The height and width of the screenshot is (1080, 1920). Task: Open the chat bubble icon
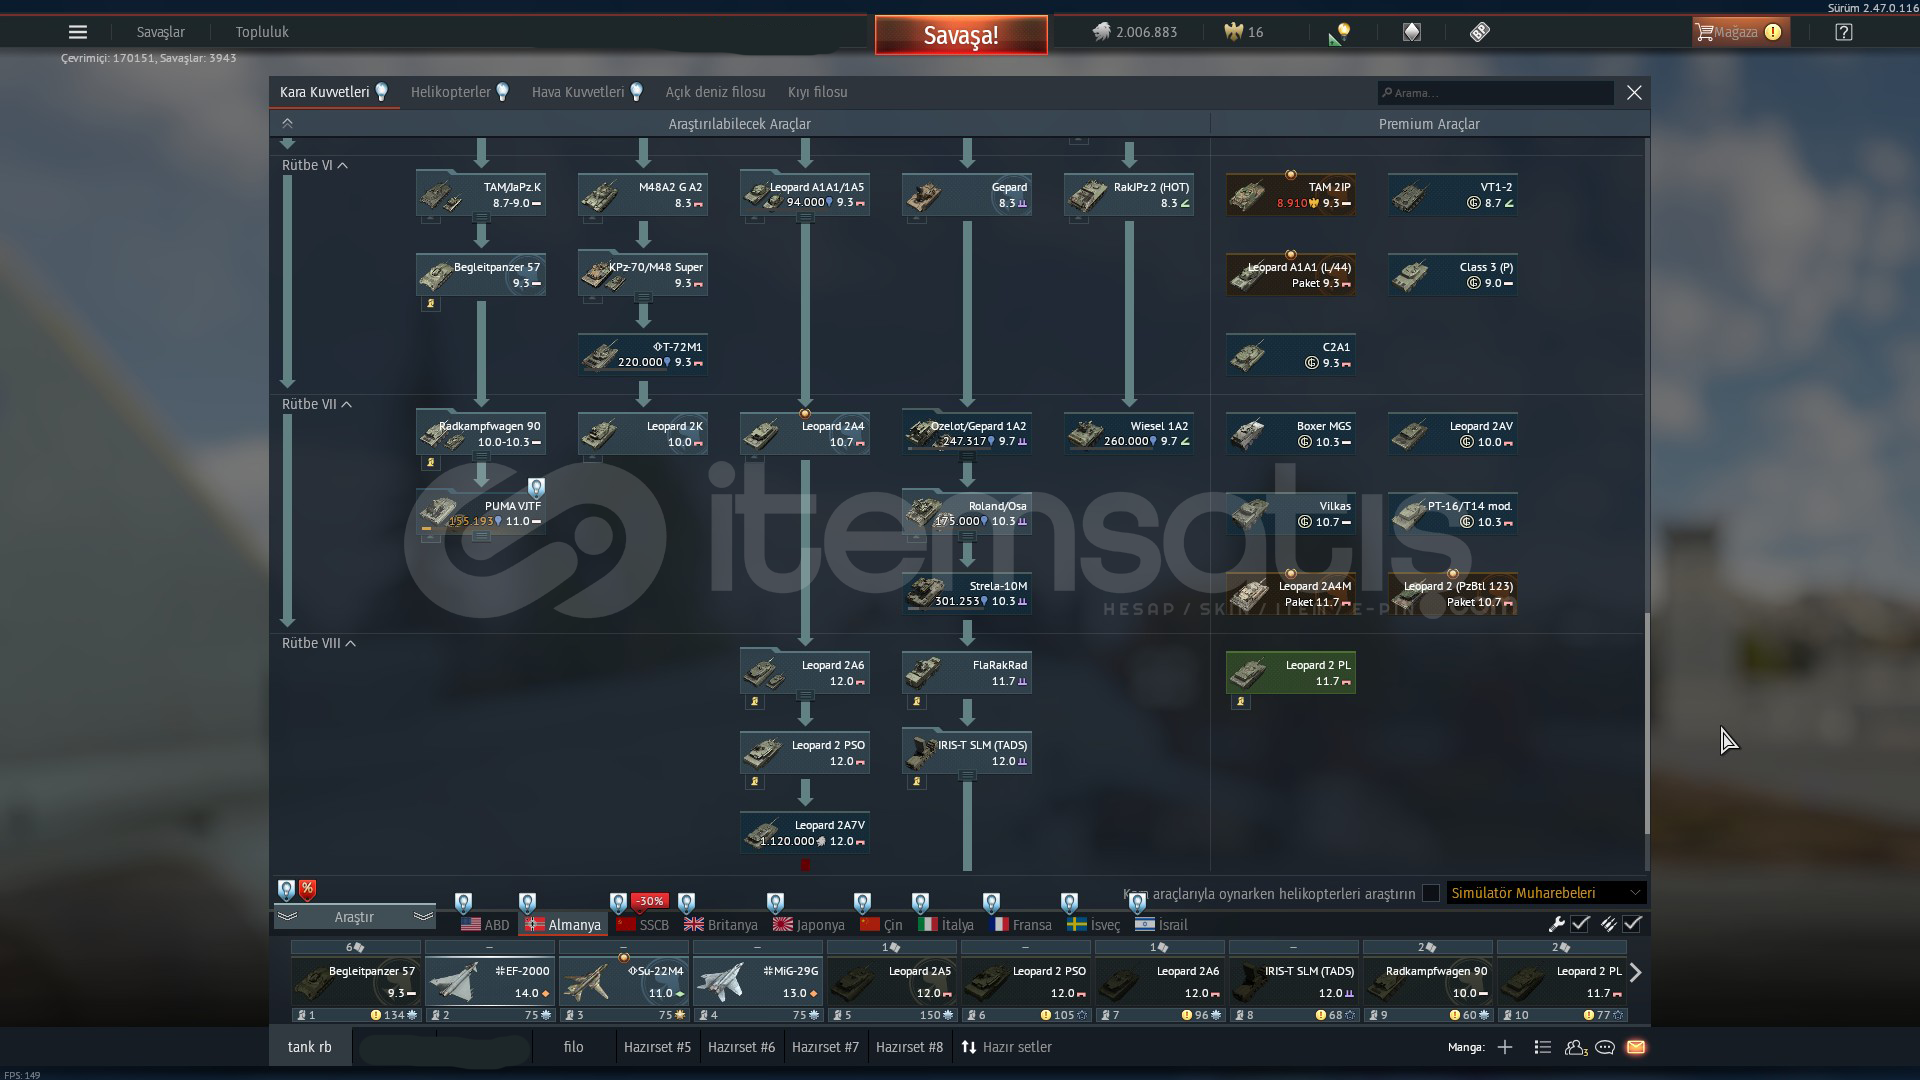tap(1605, 1047)
